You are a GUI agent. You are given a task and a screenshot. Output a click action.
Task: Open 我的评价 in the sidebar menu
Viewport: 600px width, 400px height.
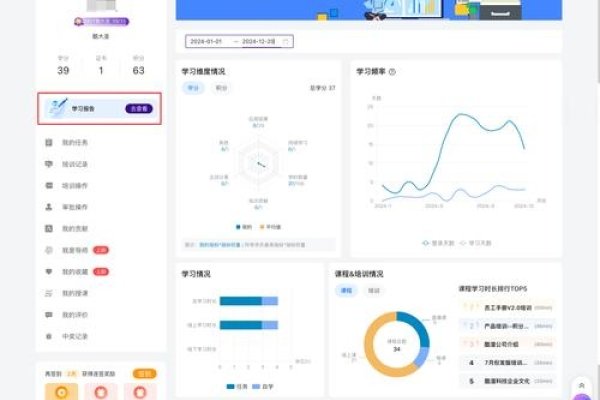click(x=75, y=315)
